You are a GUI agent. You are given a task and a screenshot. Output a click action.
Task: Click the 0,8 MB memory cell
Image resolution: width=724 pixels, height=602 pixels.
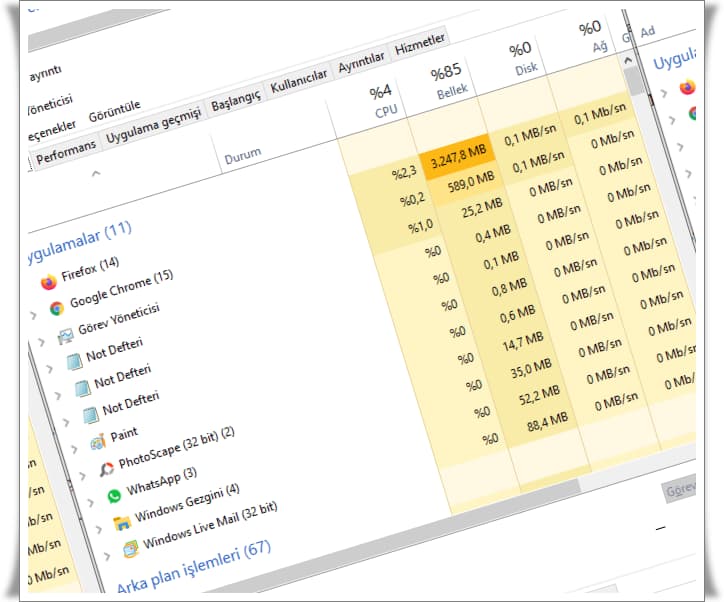[509, 287]
